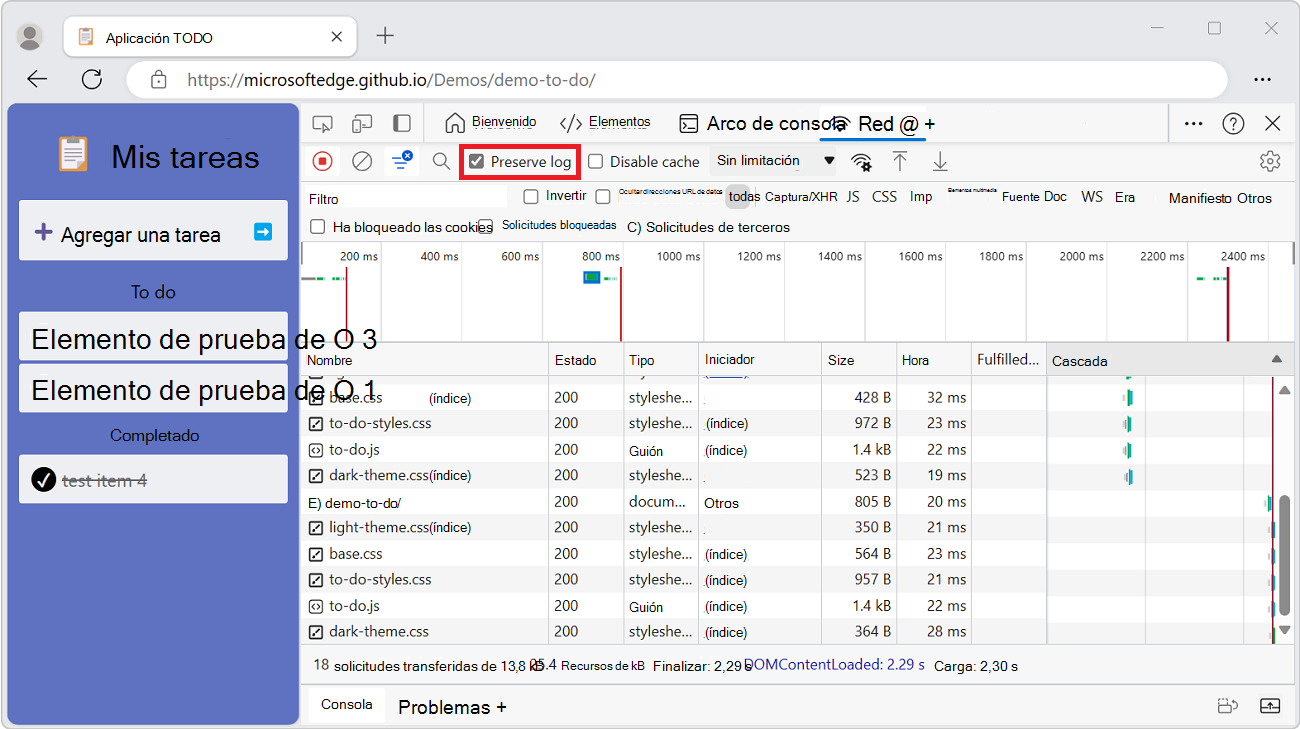Open the Sin limitación throttling dropdown
Screen dimensions: 1300x729
click(775, 161)
